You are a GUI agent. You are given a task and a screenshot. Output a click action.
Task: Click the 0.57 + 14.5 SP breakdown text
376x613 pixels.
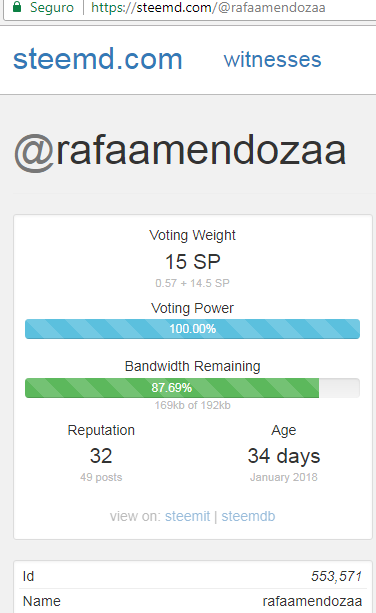pos(192,283)
